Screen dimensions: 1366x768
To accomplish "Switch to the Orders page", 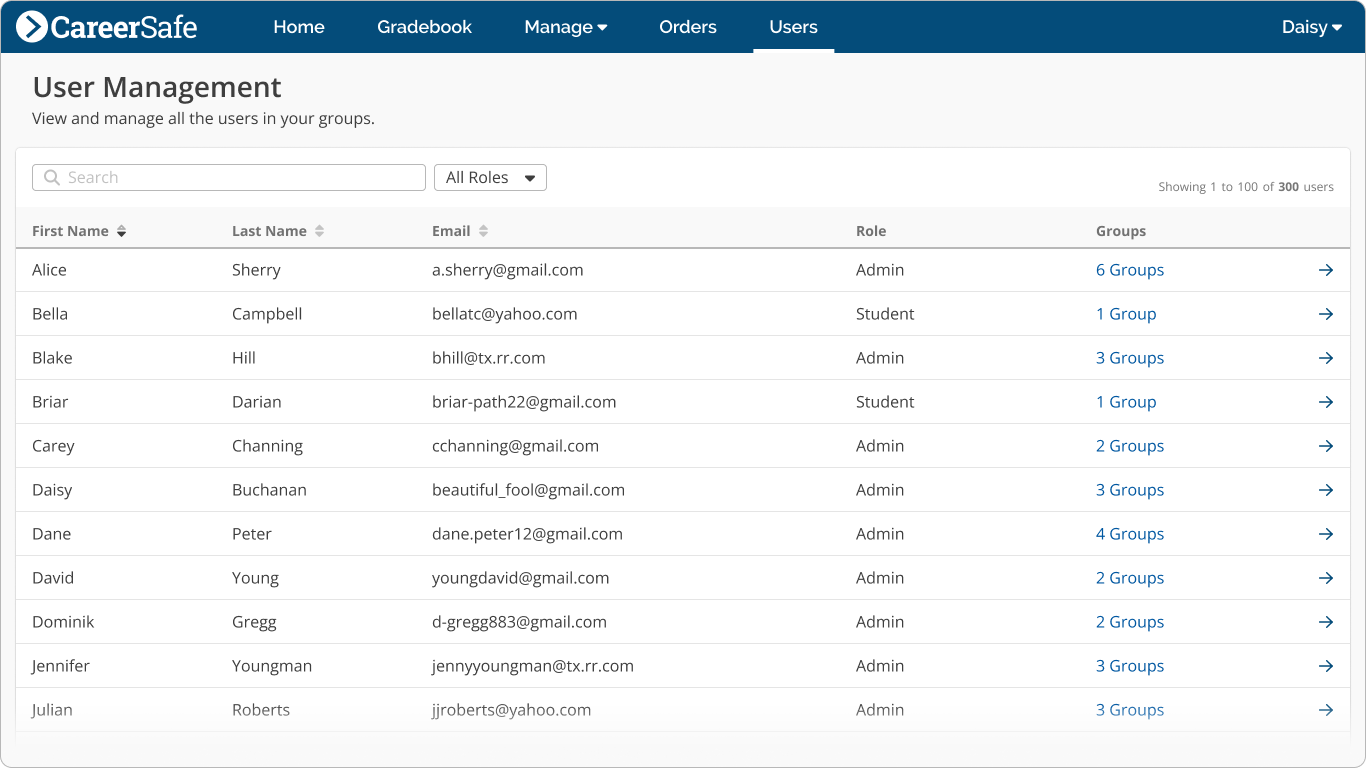I will tap(687, 27).
